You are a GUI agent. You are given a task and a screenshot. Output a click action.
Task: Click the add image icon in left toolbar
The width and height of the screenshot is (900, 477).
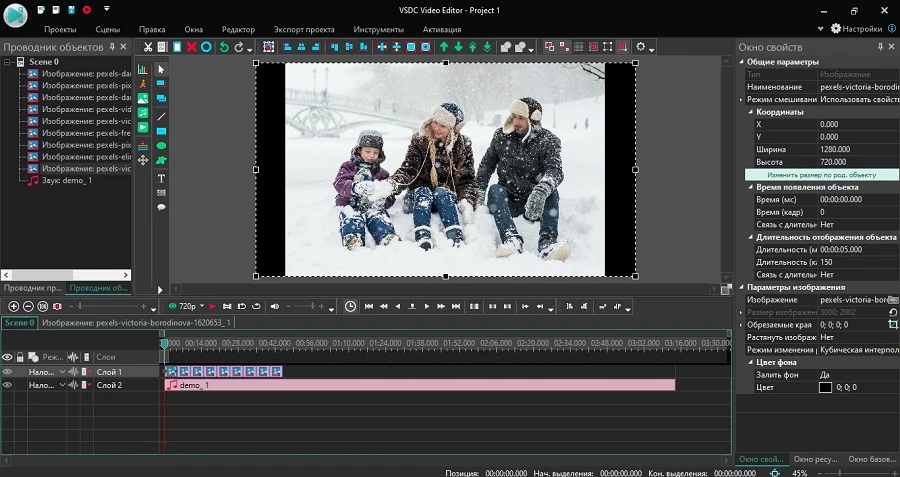point(142,98)
